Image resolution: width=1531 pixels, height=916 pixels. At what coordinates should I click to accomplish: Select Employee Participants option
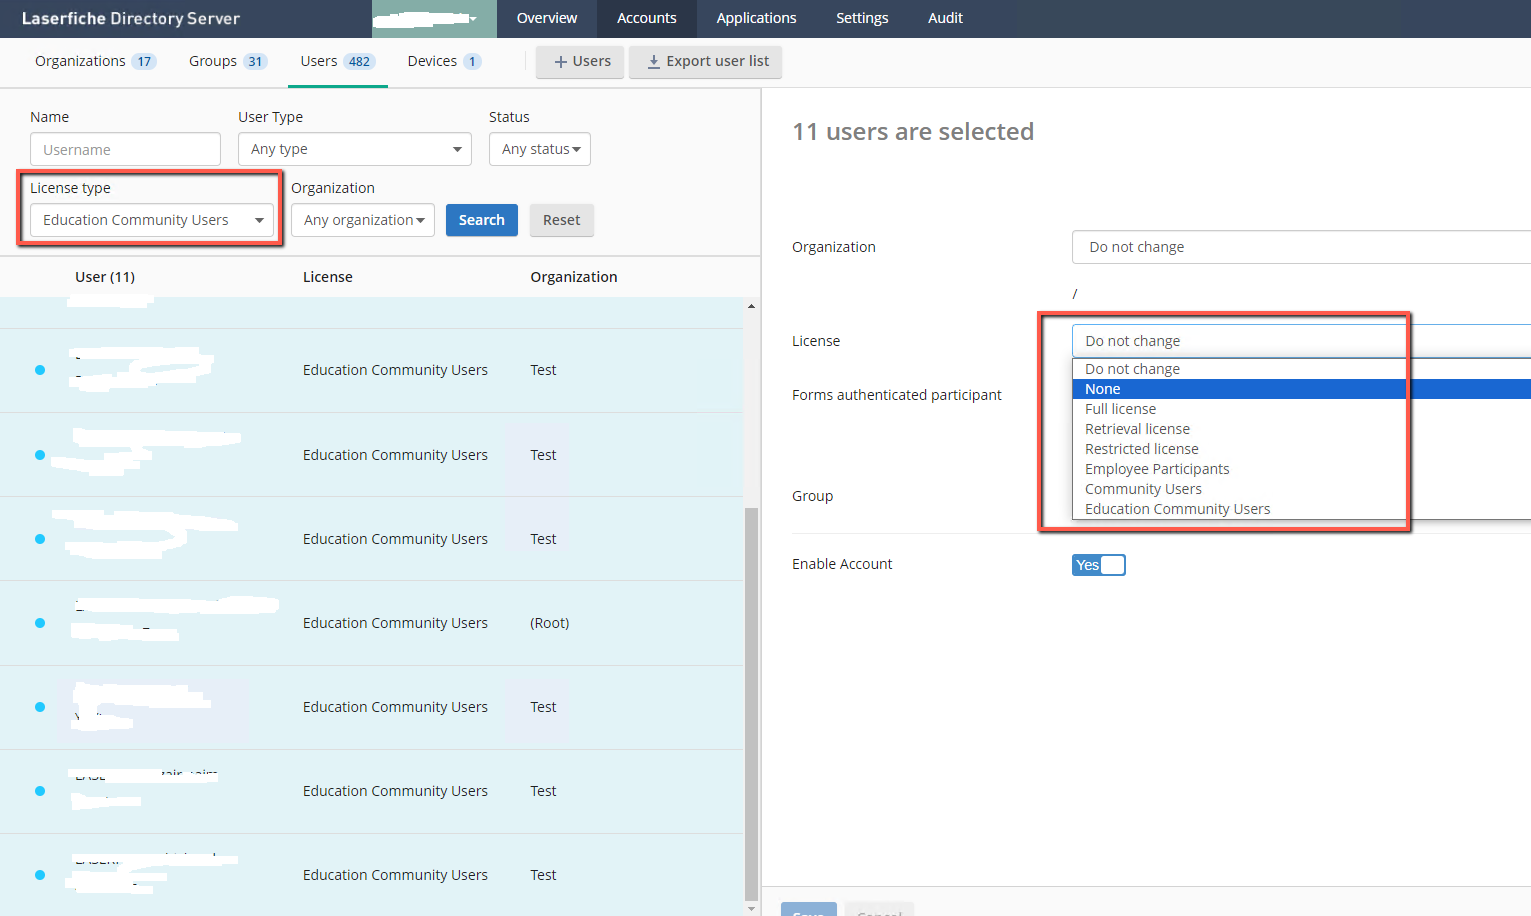click(x=1301, y=469)
